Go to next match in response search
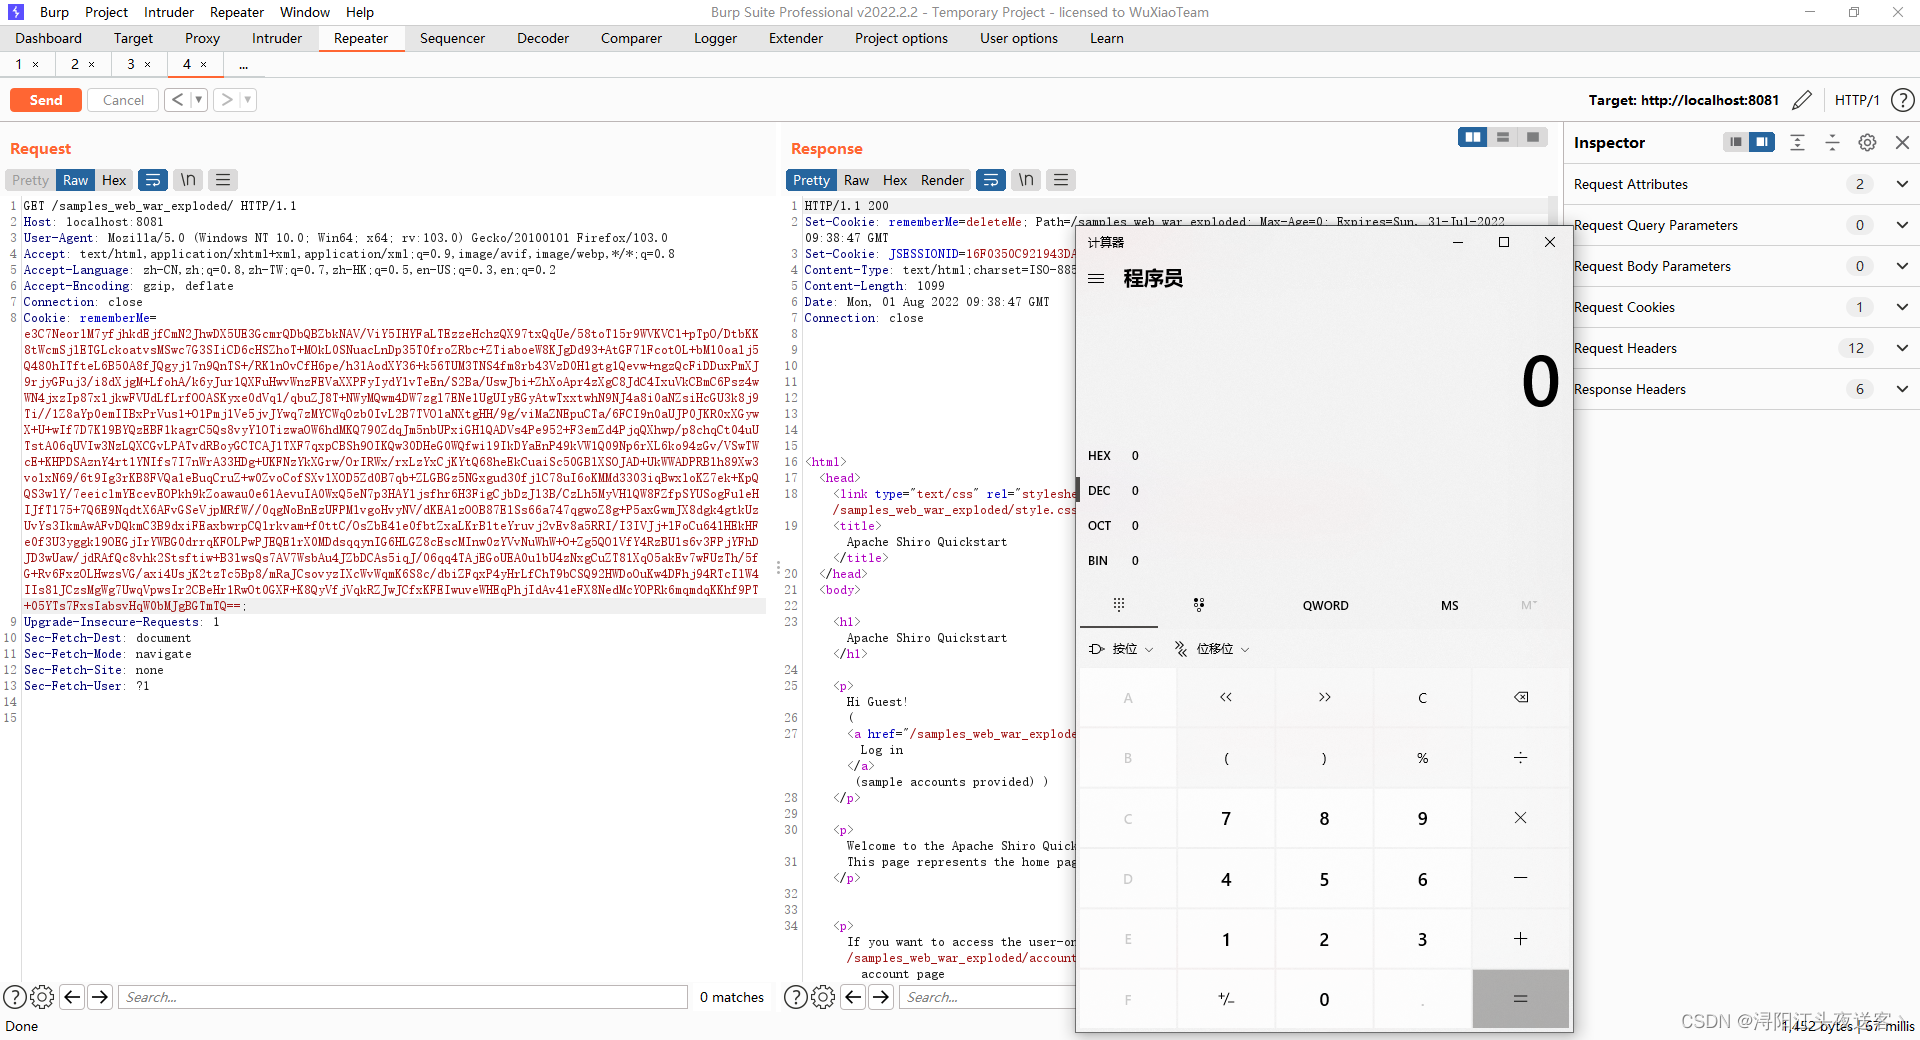This screenshot has width=1920, height=1040. click(881, 997)
